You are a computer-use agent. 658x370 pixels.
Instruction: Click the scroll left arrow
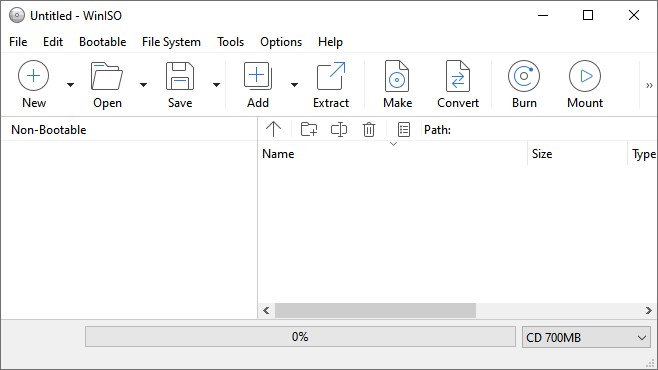(x=266, y=310)
